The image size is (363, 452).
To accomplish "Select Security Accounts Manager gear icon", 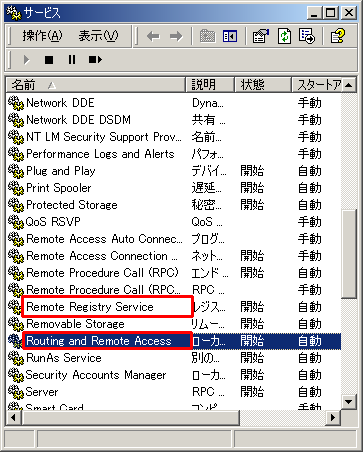I will tap(16, 375).
